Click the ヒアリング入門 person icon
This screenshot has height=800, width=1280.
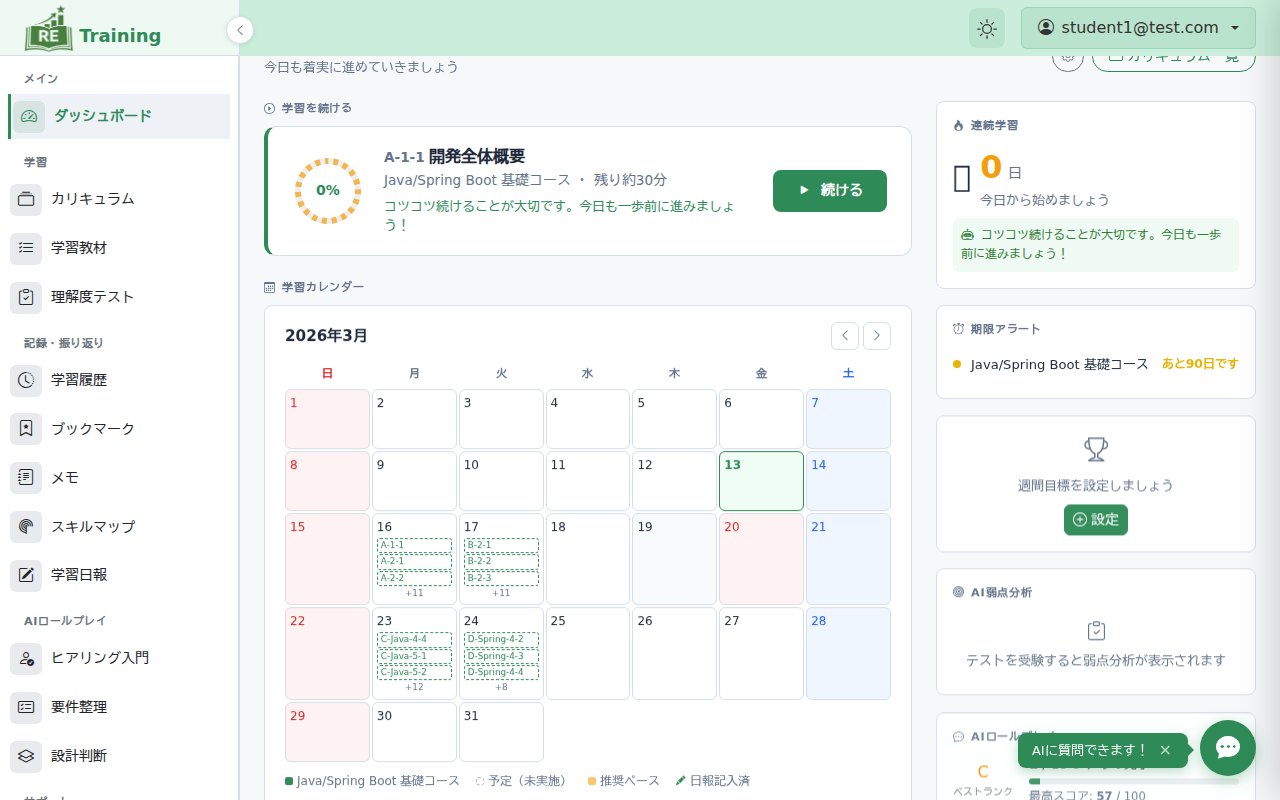[x=26, y=658]
